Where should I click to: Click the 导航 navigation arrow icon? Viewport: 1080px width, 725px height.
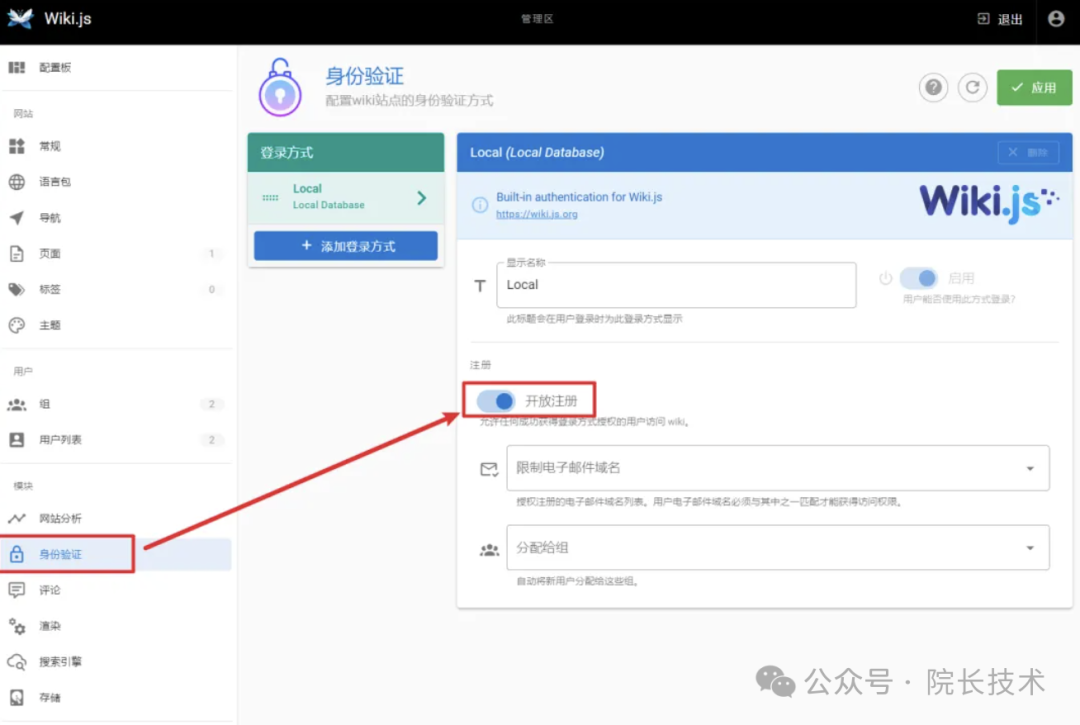[x=17, y=218]
